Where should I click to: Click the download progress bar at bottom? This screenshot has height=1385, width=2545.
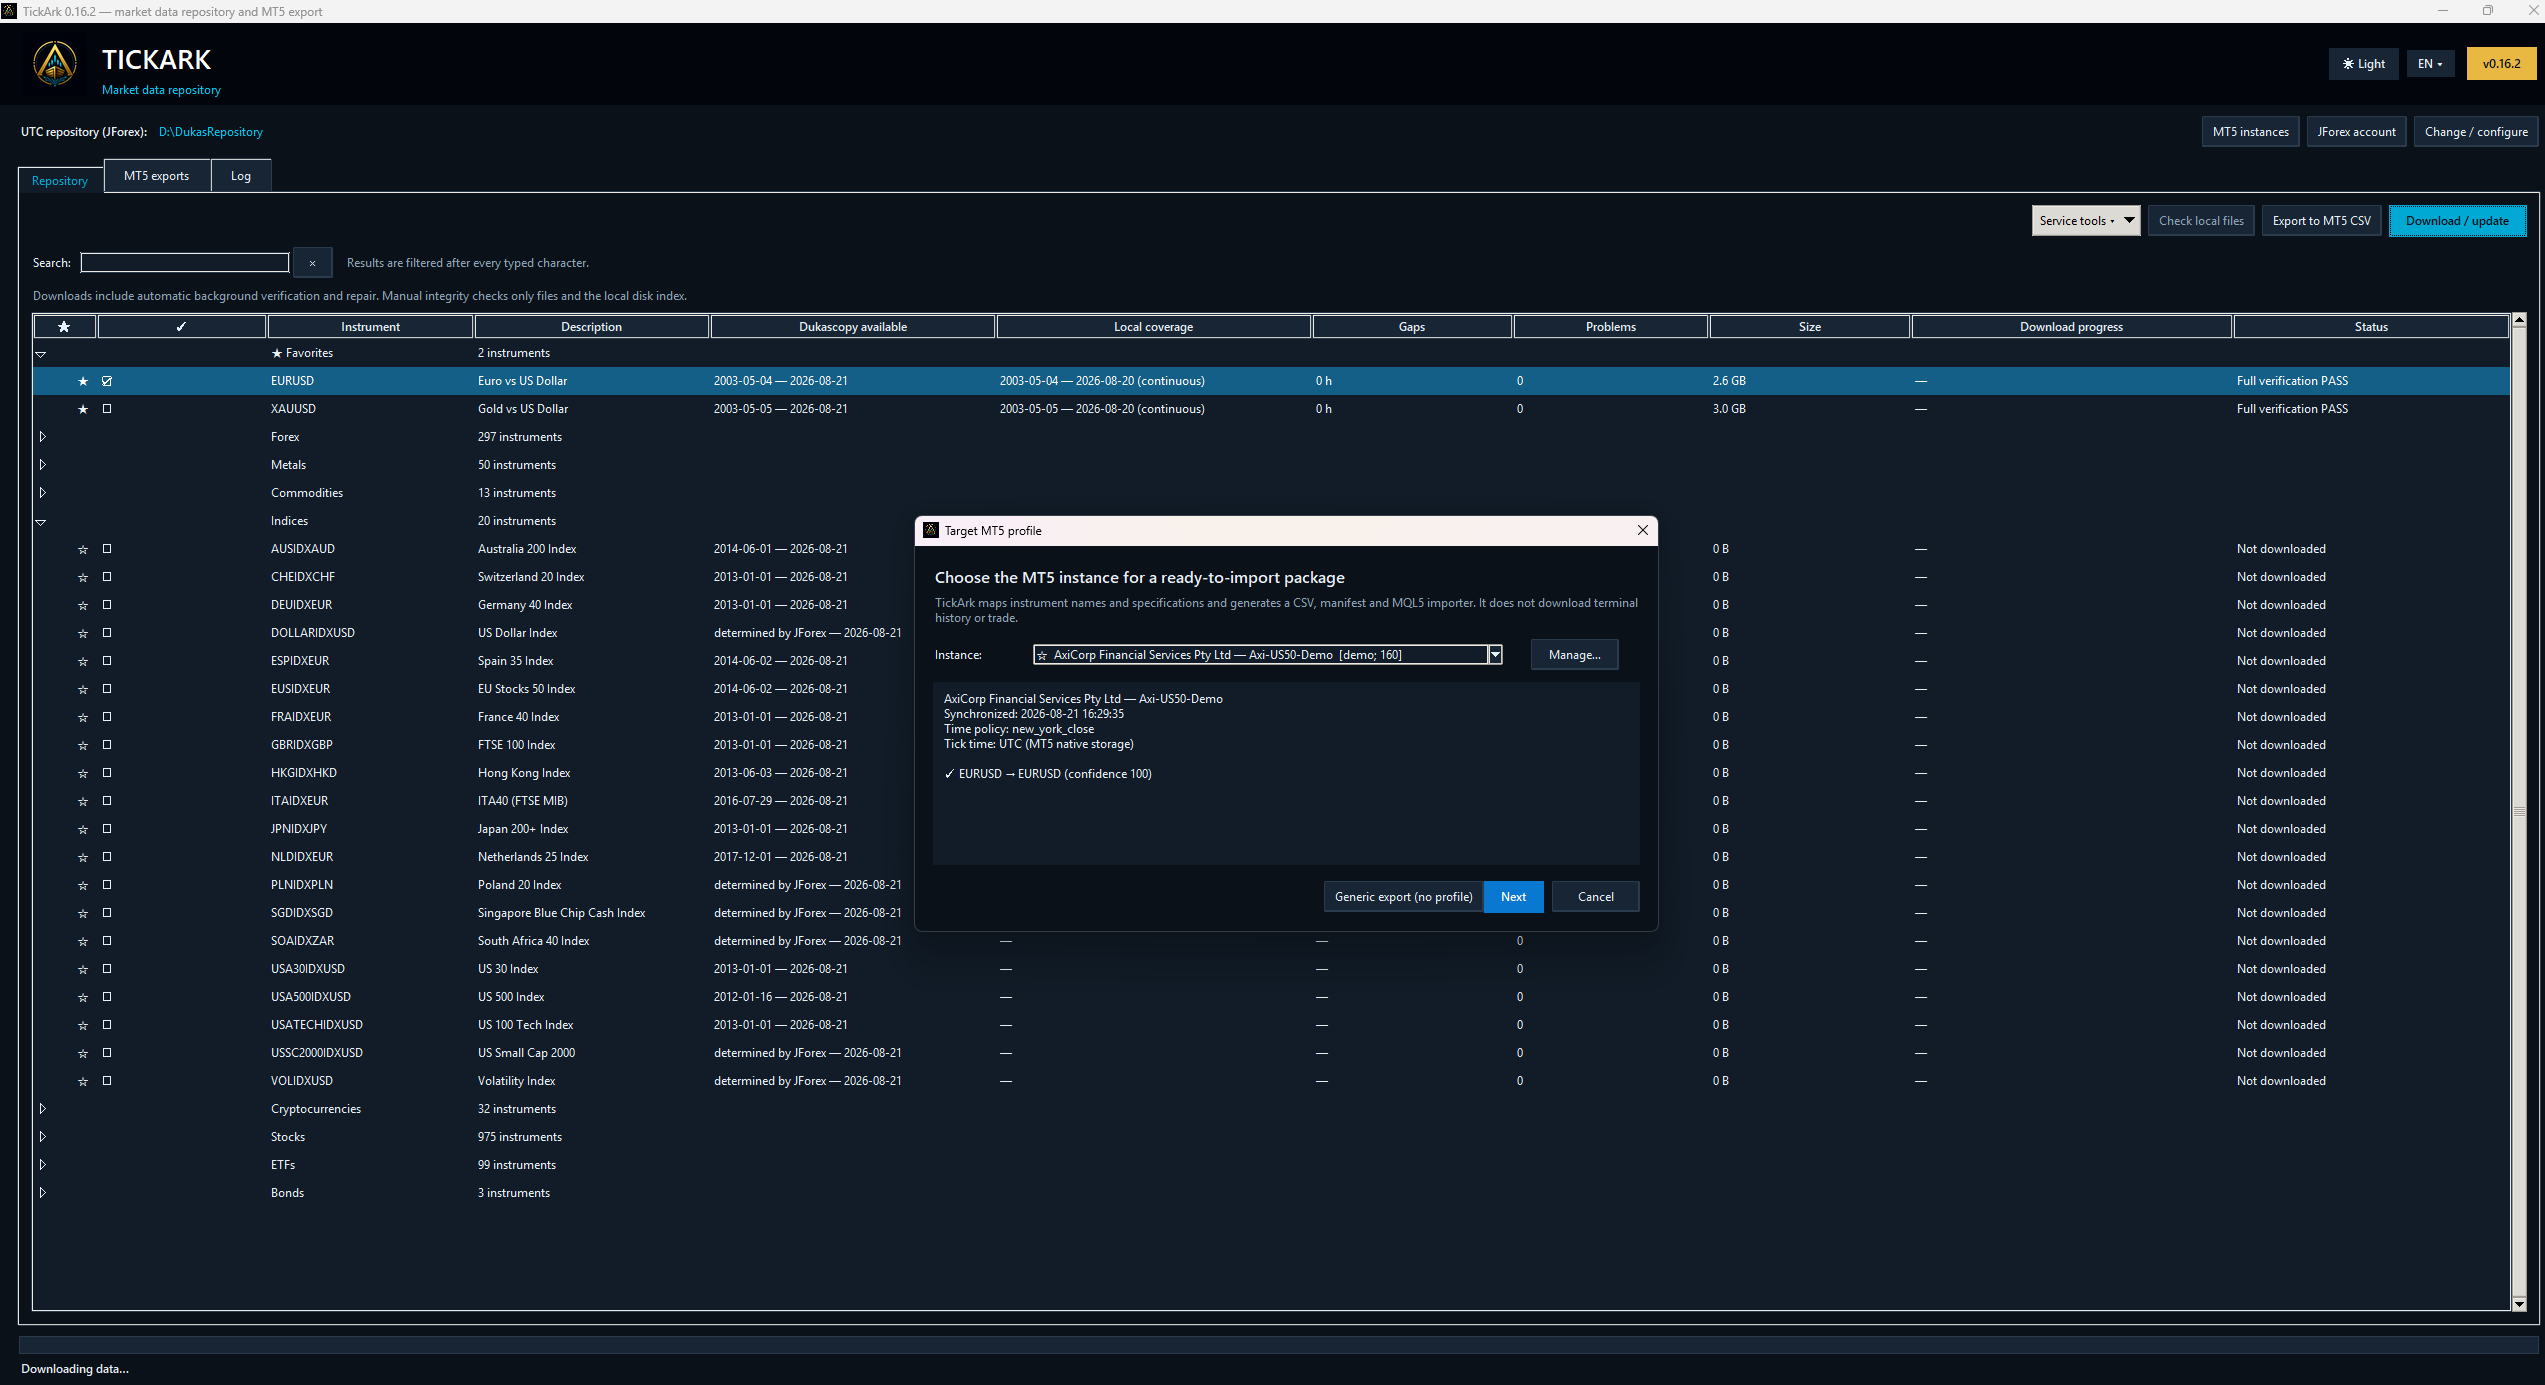pyautogui.click(x=1278, y=1344)
